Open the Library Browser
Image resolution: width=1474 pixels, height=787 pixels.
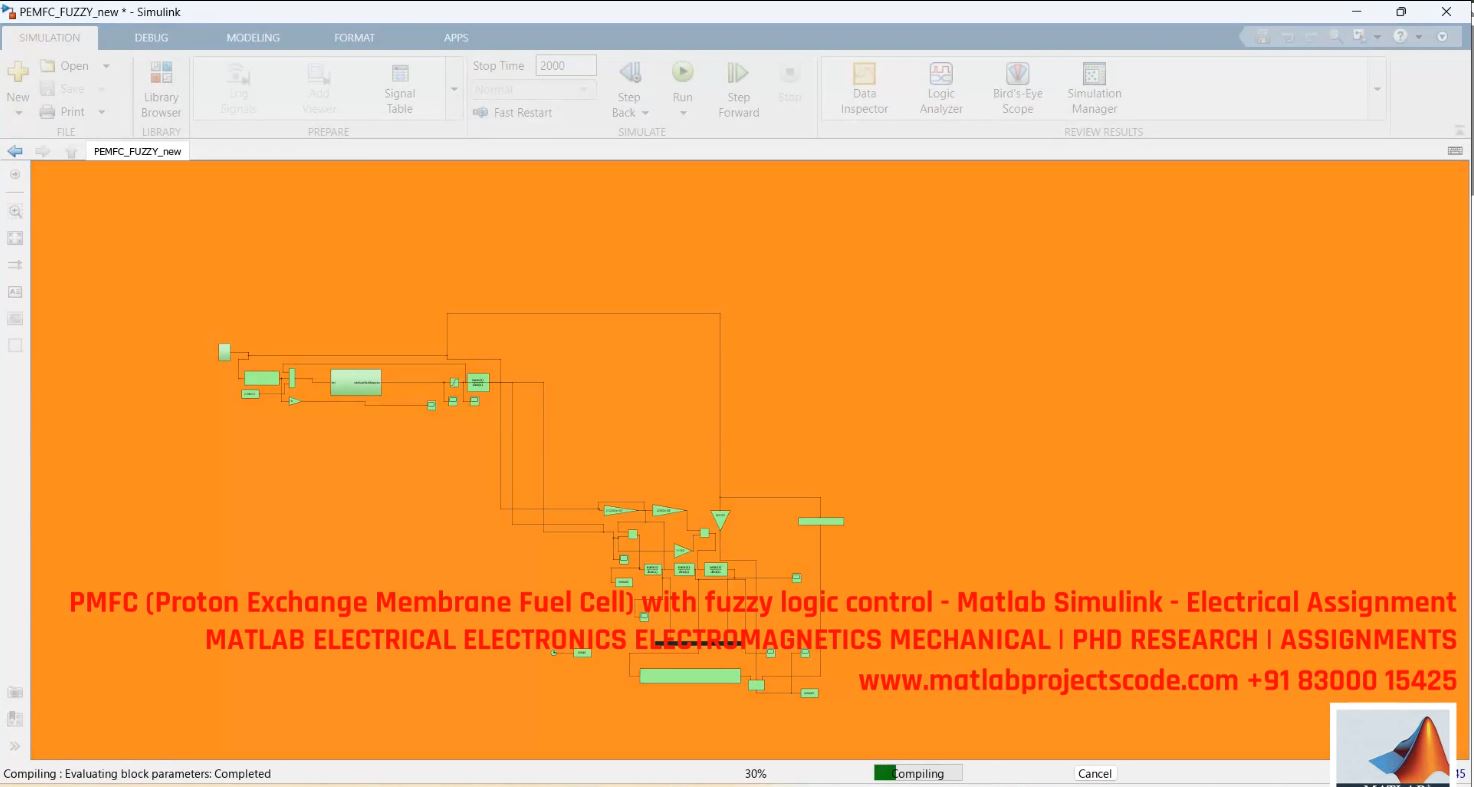[x=160, y=88]
